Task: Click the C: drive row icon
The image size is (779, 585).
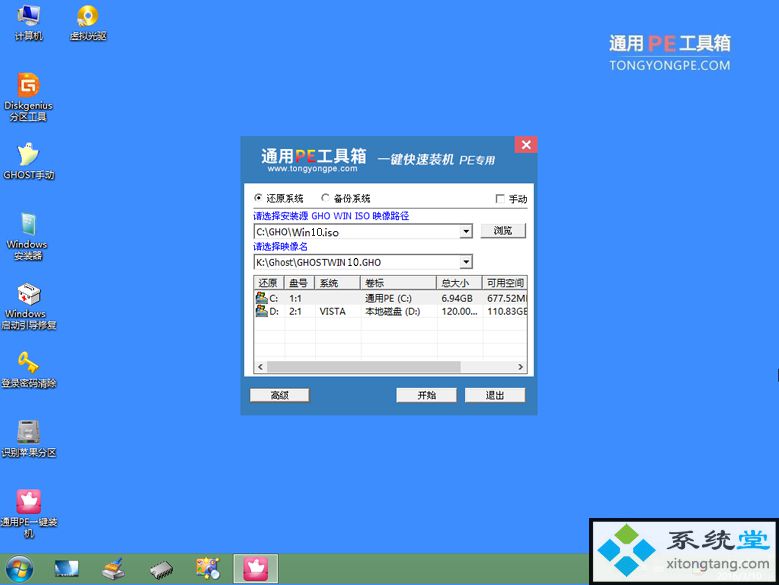Action: click(261, 298)
